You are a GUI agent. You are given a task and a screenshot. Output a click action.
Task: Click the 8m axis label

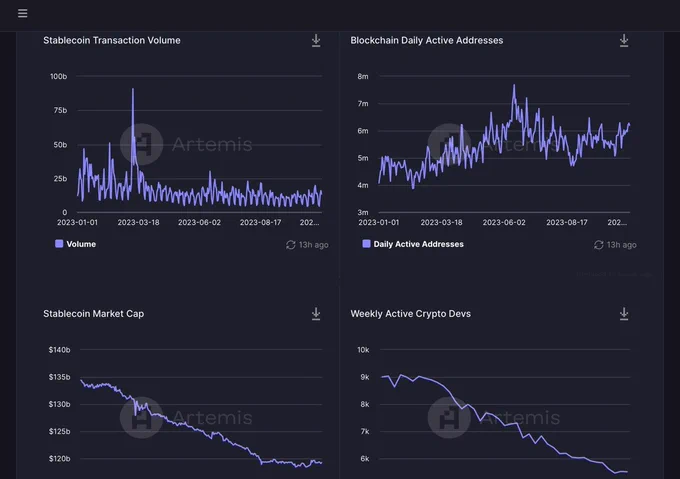363,76
